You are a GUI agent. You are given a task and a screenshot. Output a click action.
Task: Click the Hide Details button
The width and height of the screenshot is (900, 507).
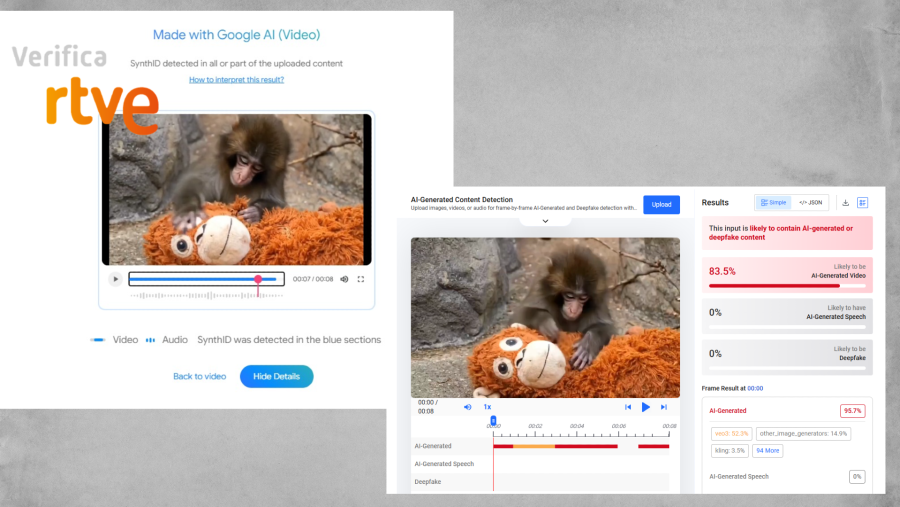pos(277,377)
